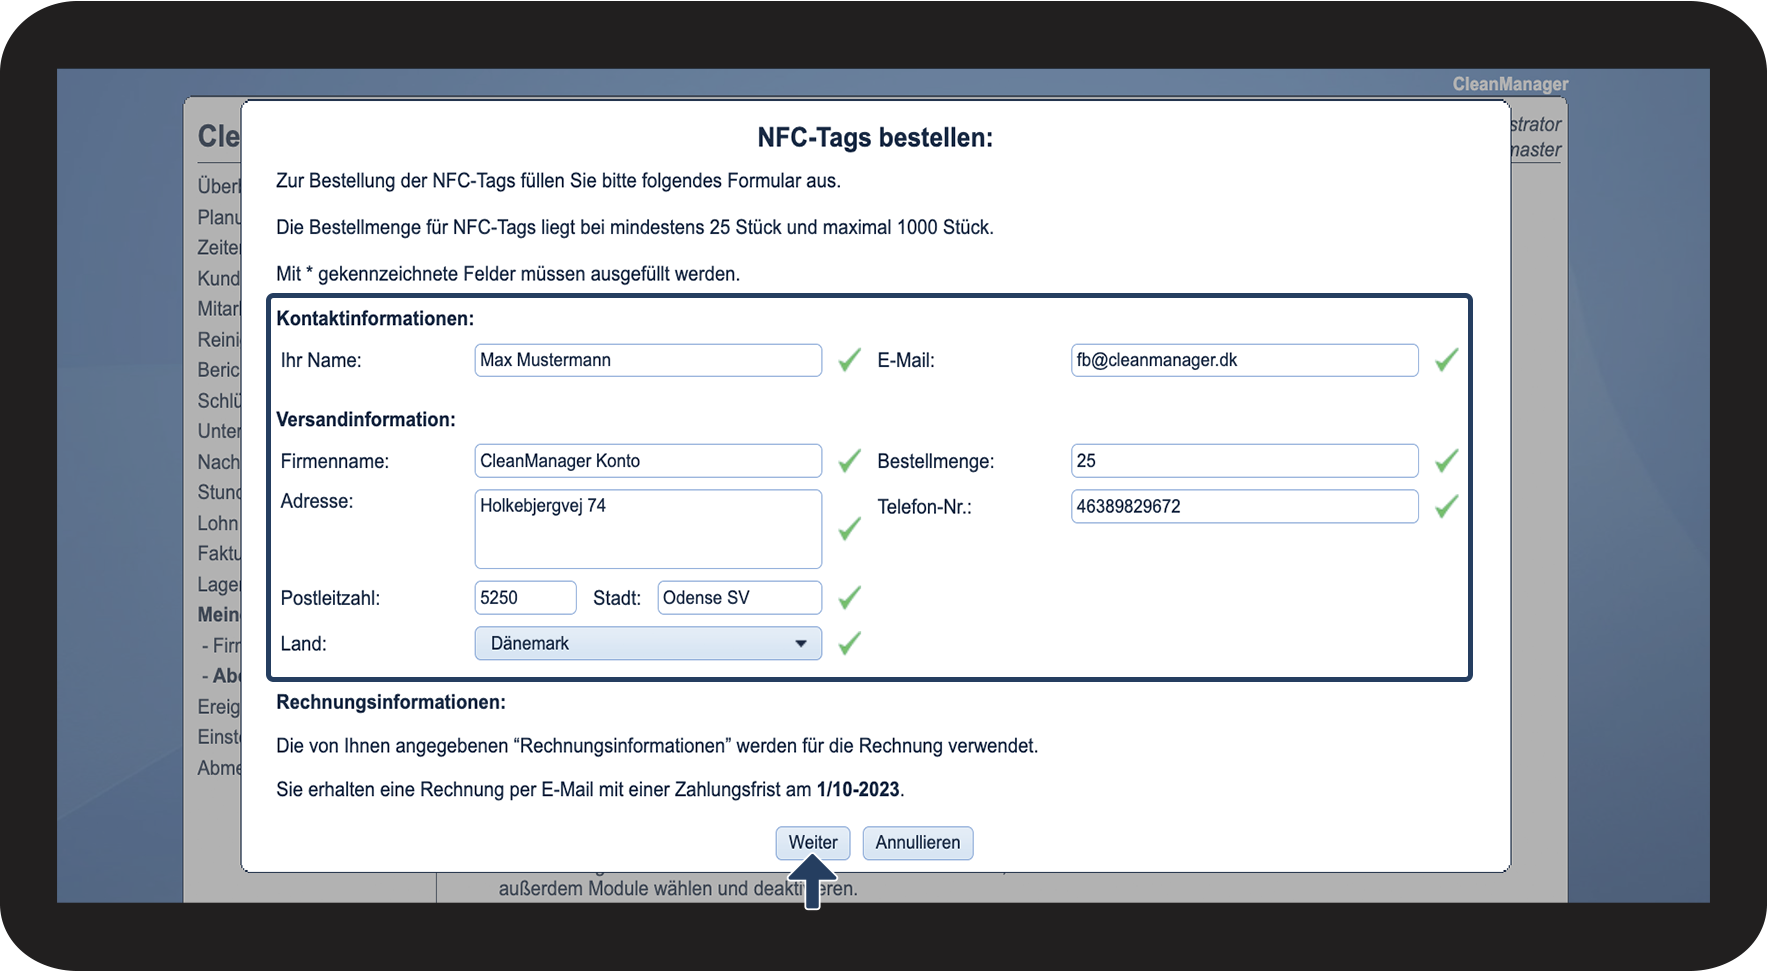Click the green checkmark beside Adresse box
The width and height of the screenshot is (1767, 971).
click(x=849, y=529)
